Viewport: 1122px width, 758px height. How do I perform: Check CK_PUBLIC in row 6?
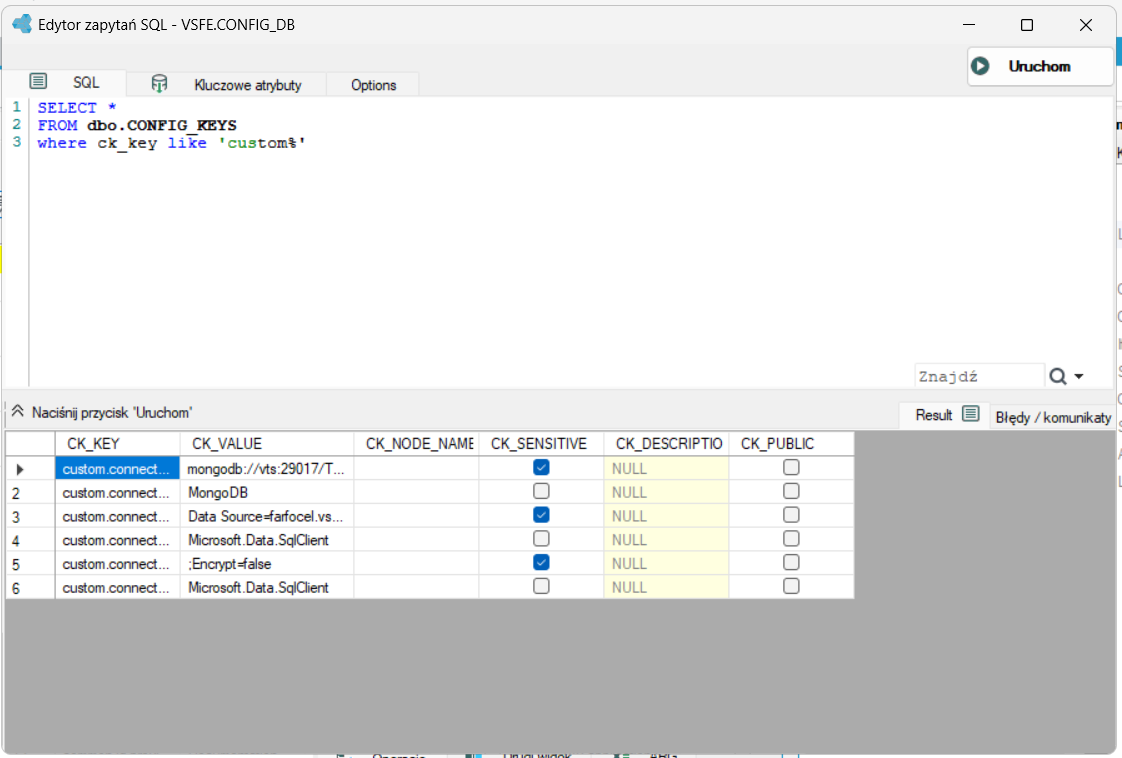791,586
